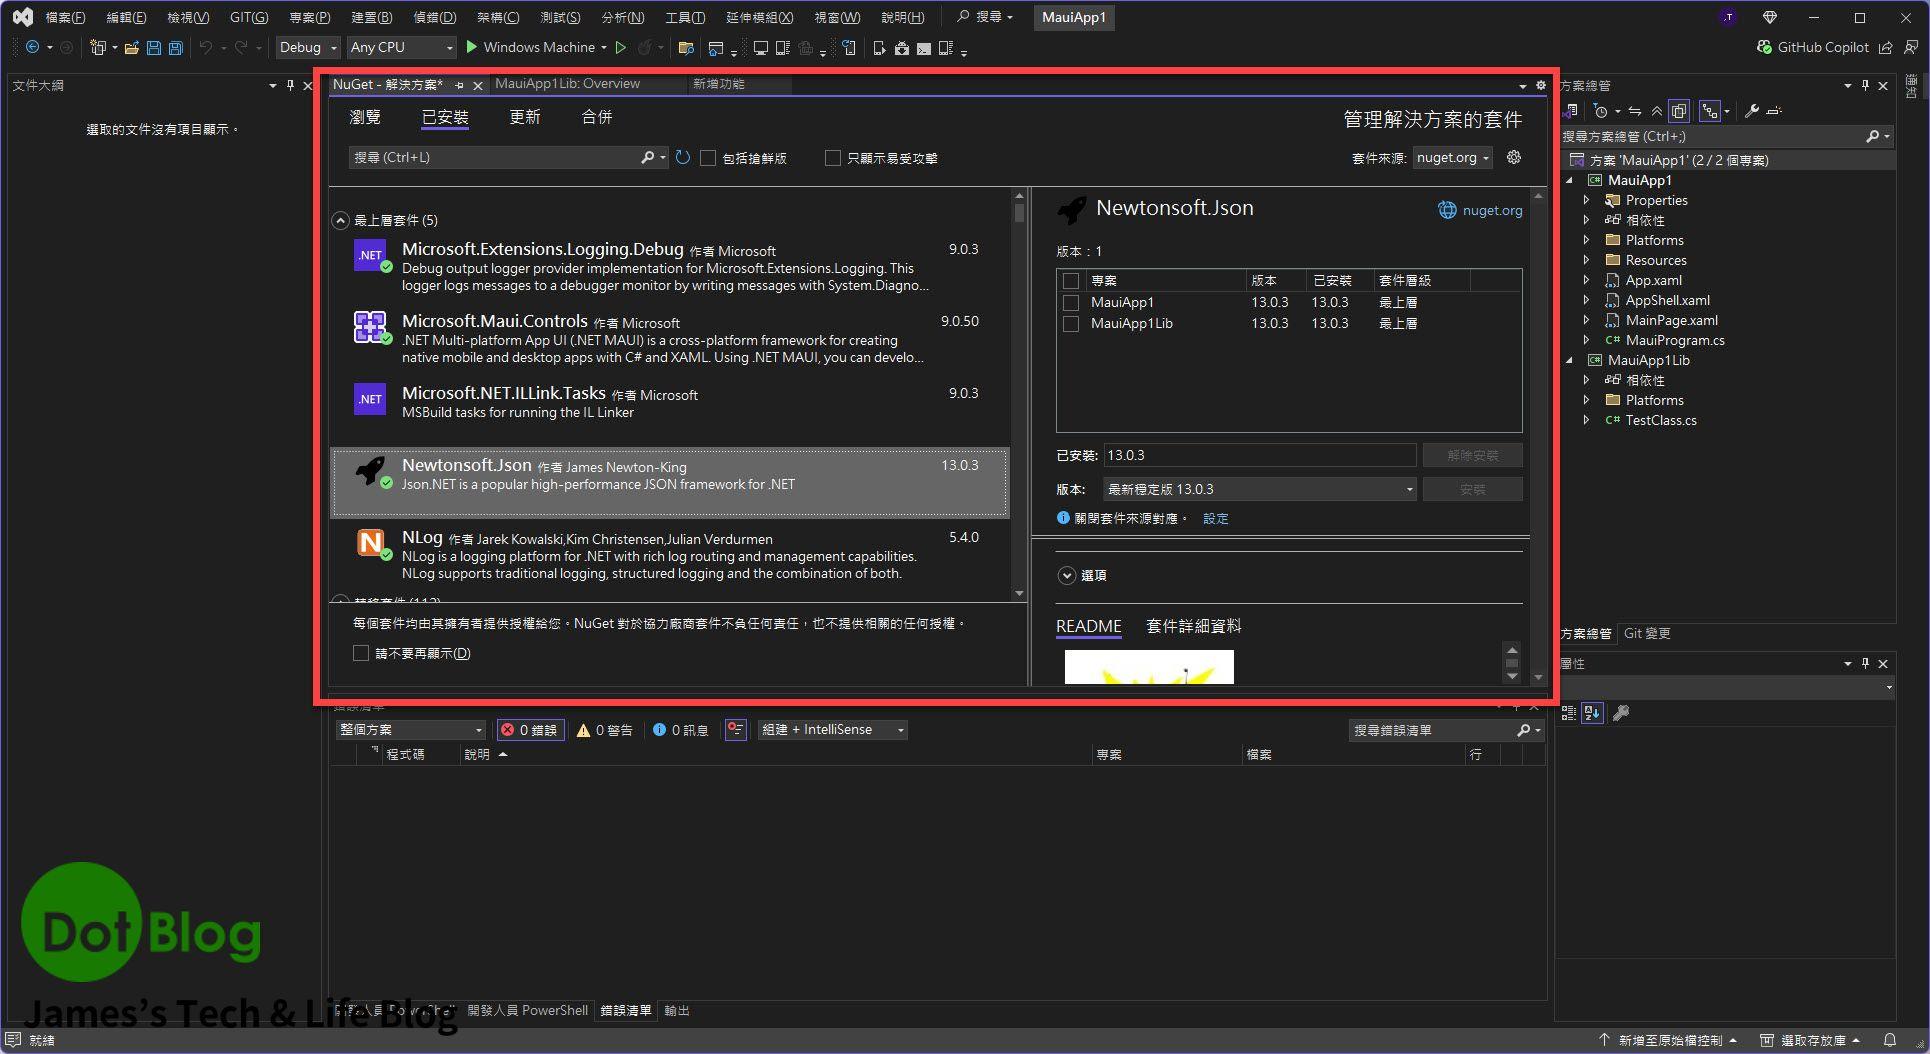The width and height of the screenshot is (1930, 1054).
Task: Click the refresh icon beside package search
Action: (683, 158)
